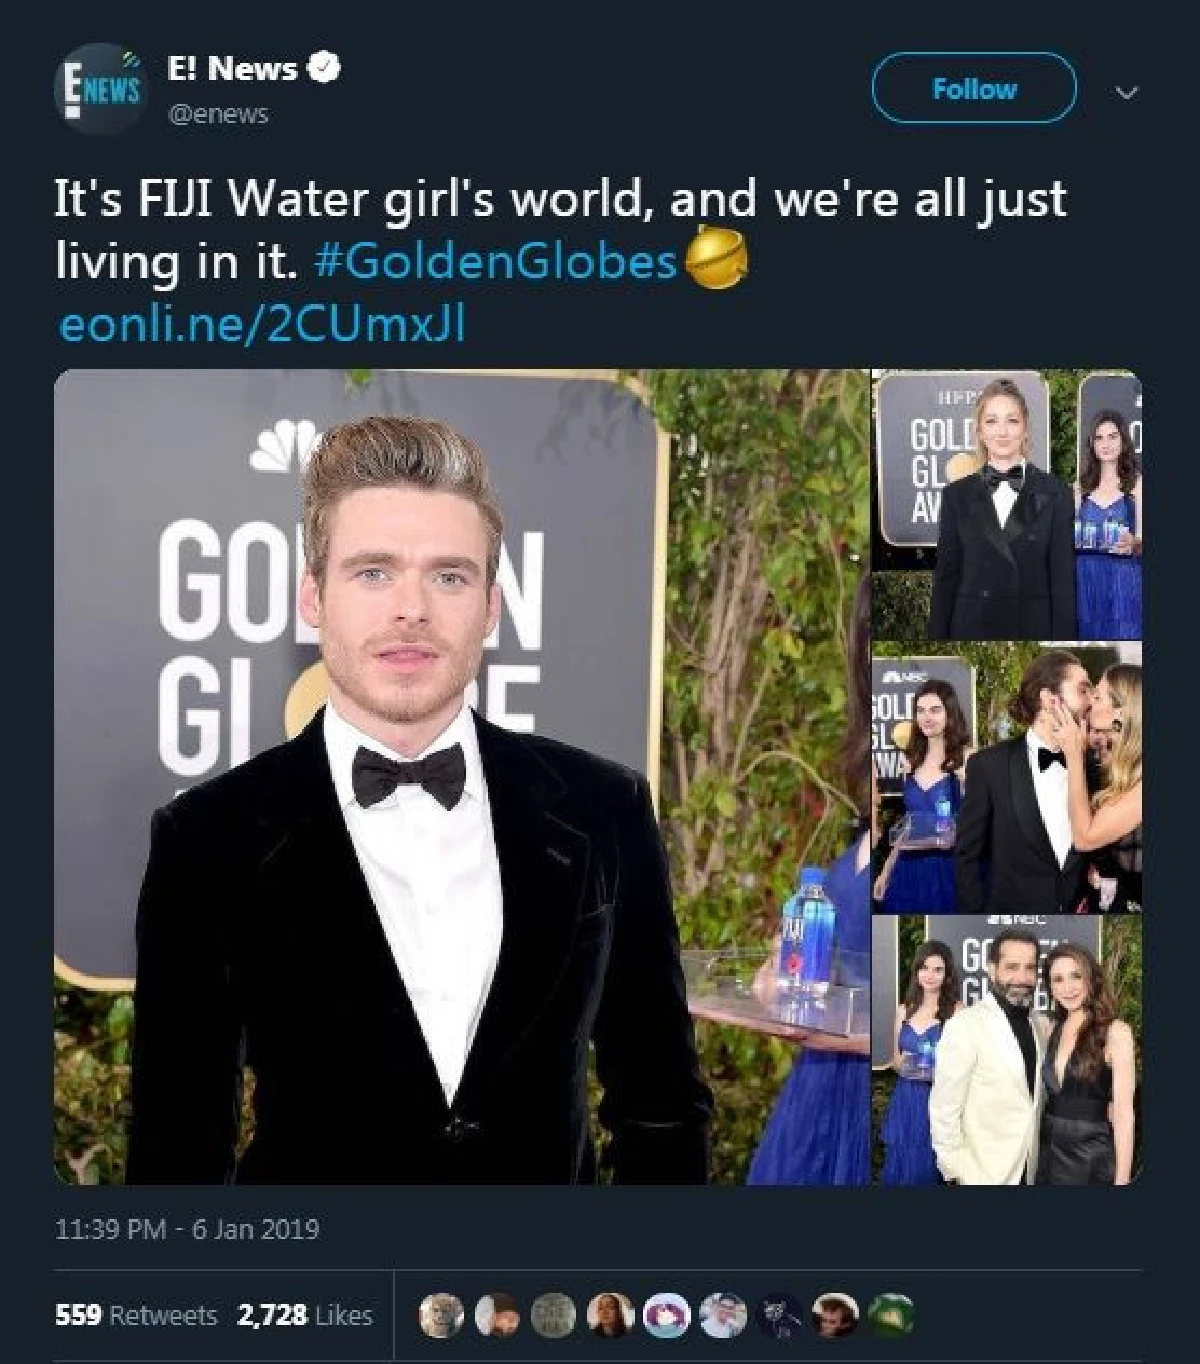View the 559 Retweets list
The height and width of the screenshot is (1364, 1200).
pyautogui.click(x=135, y=1315)
